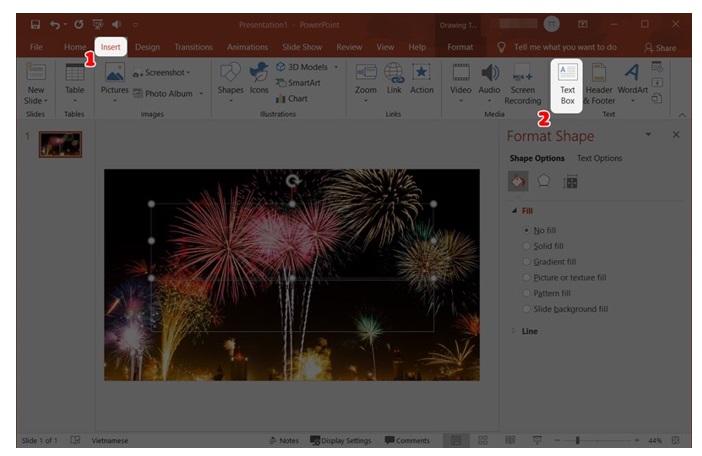Select the Solid fill radio option
702x456 pixels.
(x=527, y=246)
